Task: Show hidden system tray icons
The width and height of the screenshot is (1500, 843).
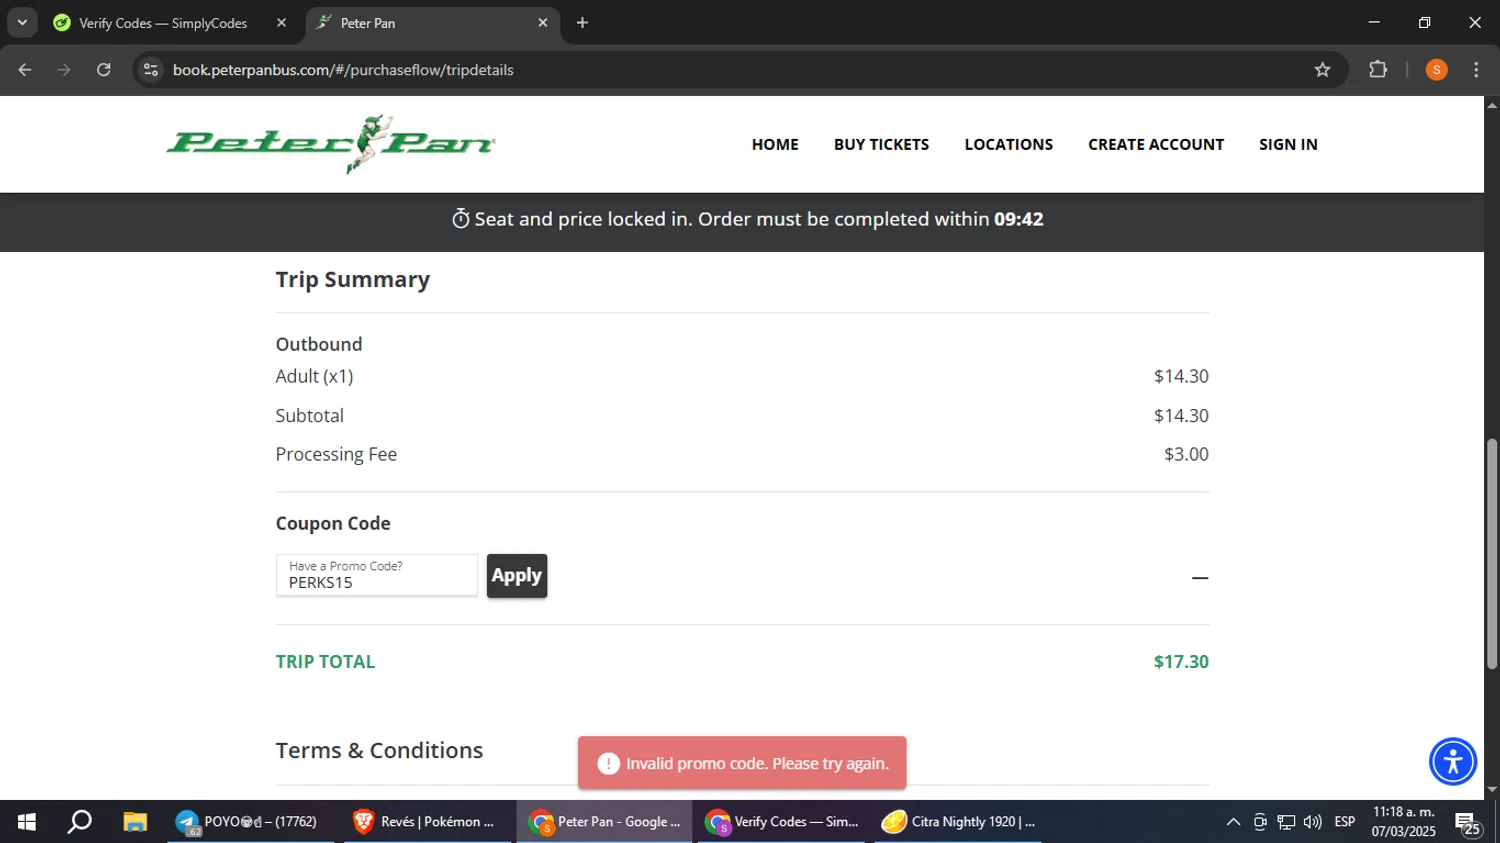Action: tap(1233, 822)
